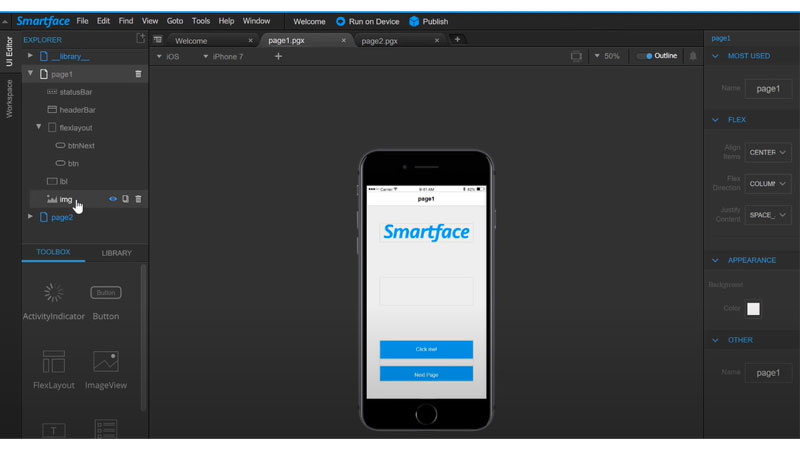Toggle the Outline switch
The image size is (800, 450).
[x=645, y=56]
